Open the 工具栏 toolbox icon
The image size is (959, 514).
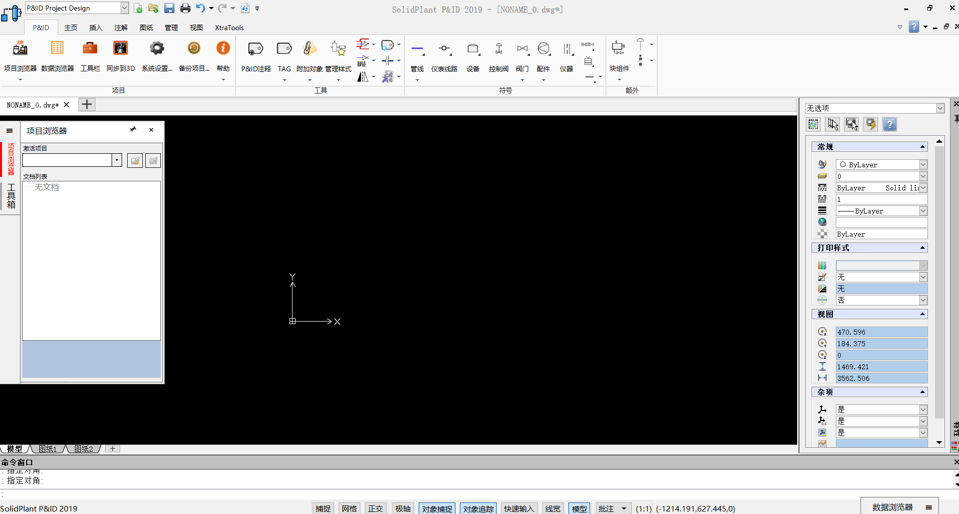[90, 55]
